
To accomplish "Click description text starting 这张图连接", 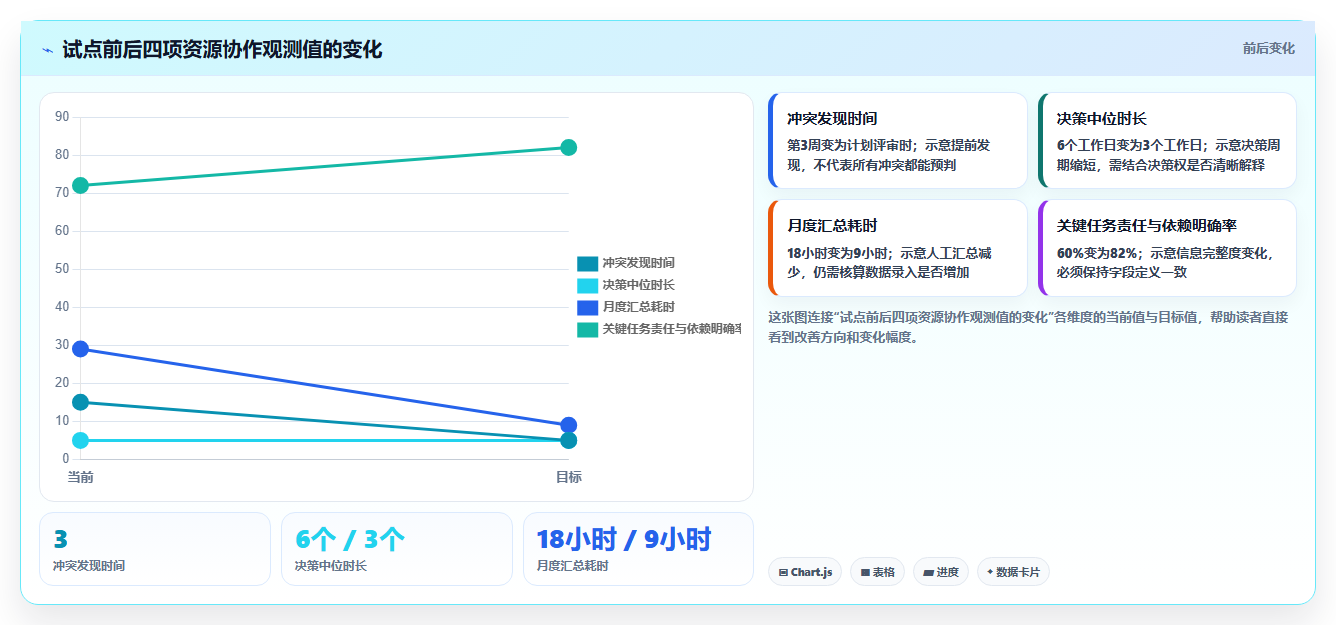I will [x=1028, y=327].
